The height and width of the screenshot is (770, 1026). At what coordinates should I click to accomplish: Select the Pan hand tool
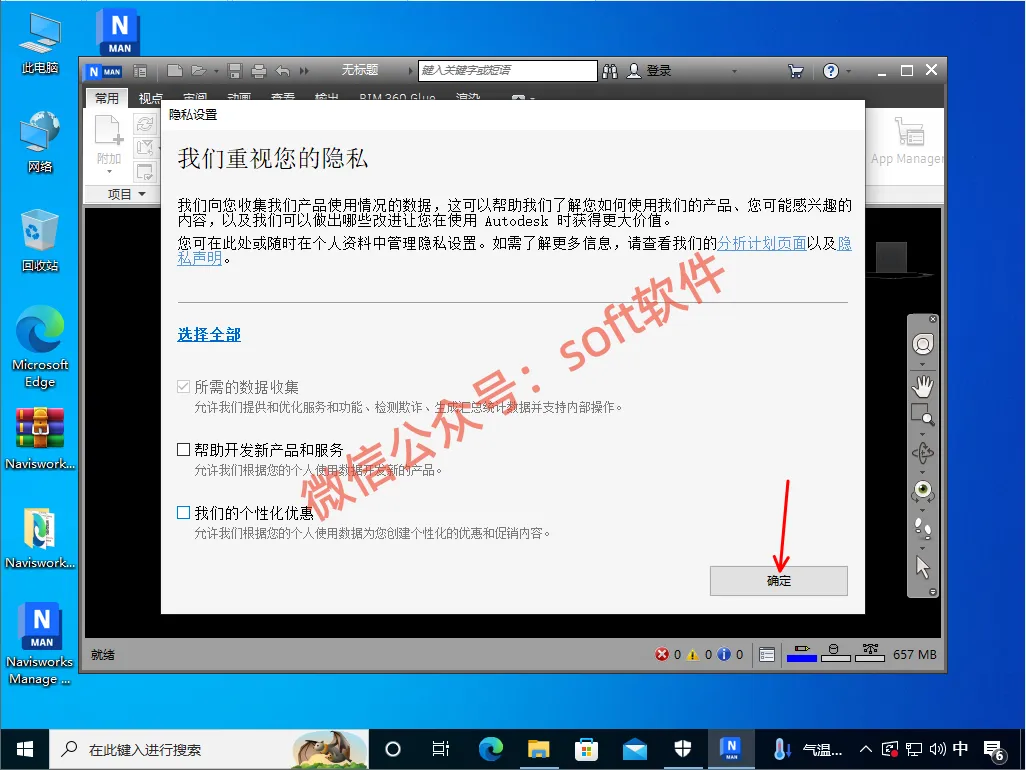pyautogui.click(x=923, y=386)
